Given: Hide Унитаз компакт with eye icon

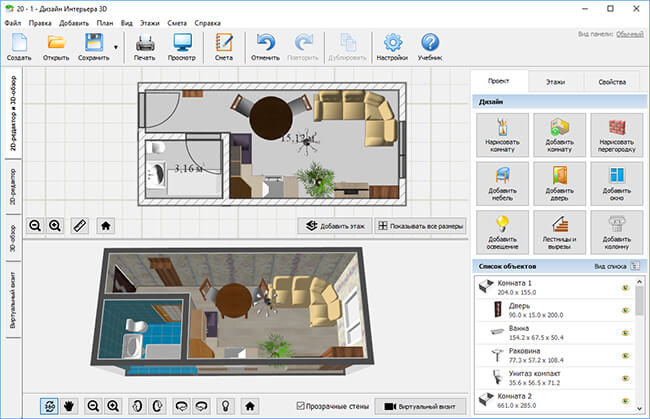Looking at the screenshot, I should tap(626, 378).
